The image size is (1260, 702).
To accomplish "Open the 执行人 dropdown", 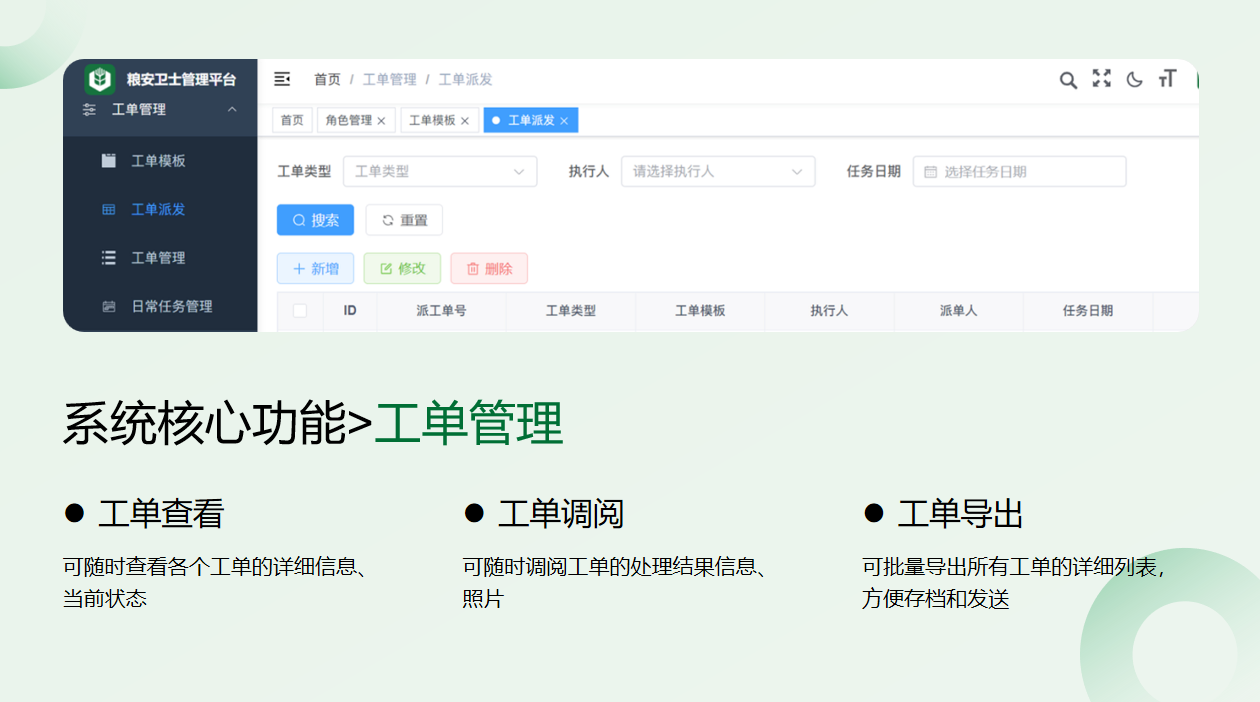I will tap(718, 172).
